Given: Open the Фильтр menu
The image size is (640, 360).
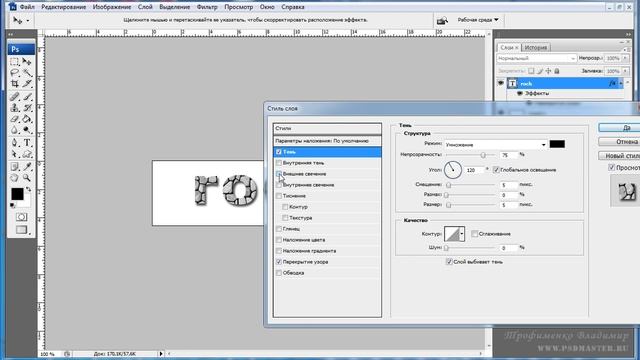Looking at the screenshot, I should (207, 7).
